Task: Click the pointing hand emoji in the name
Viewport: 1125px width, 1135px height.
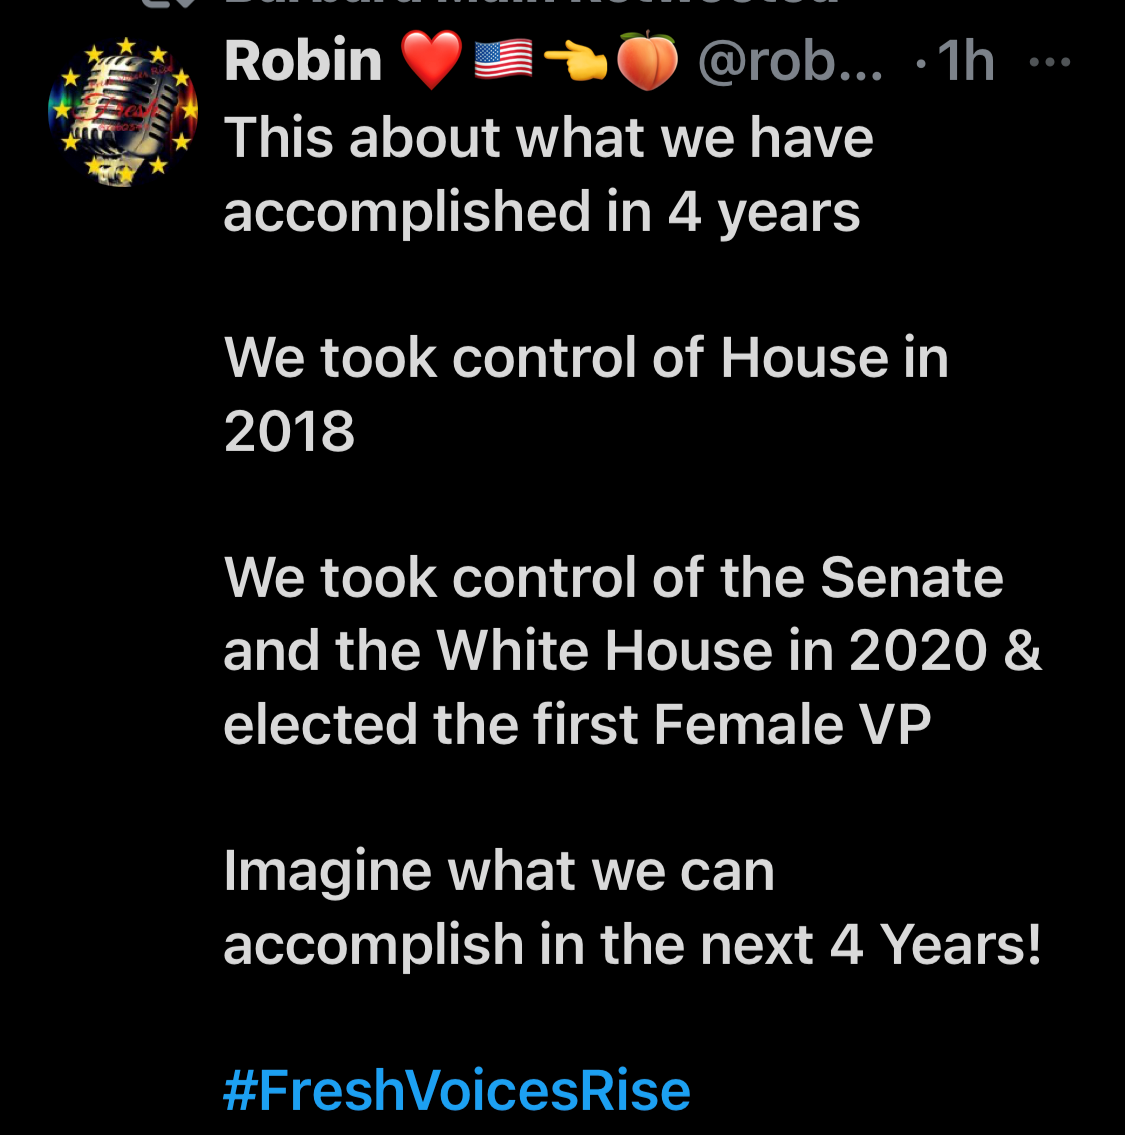Action: [574, 62]
